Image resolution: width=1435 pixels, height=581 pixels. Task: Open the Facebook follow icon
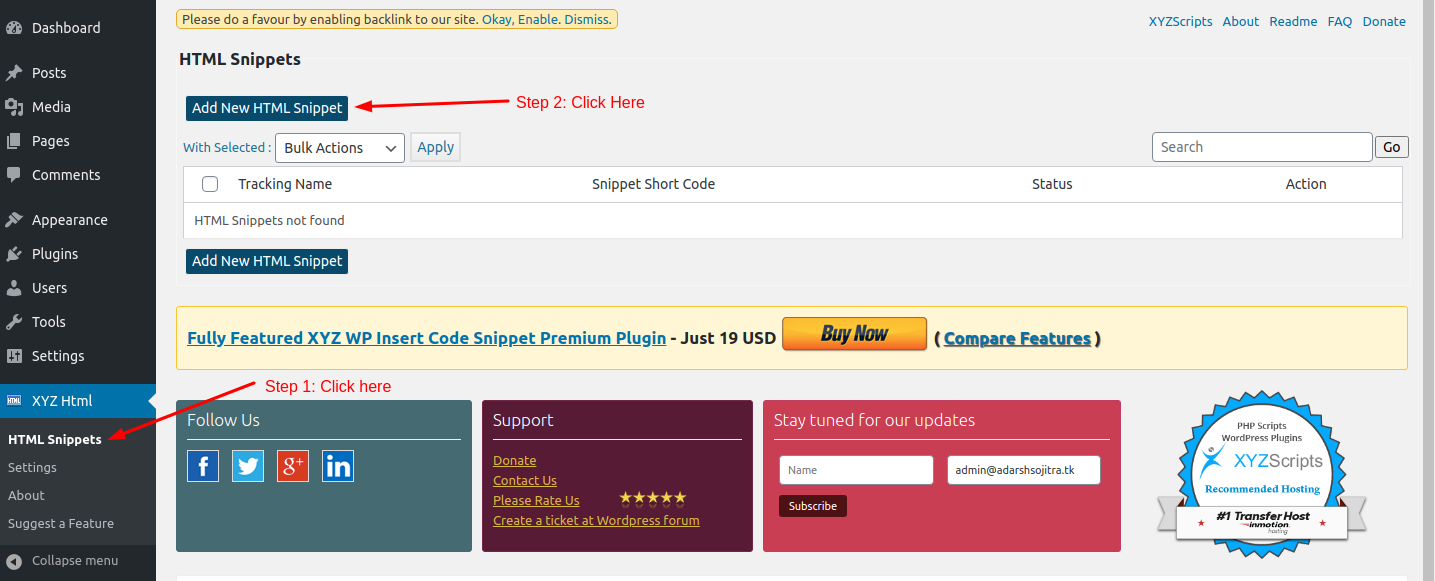coord(203,466)
